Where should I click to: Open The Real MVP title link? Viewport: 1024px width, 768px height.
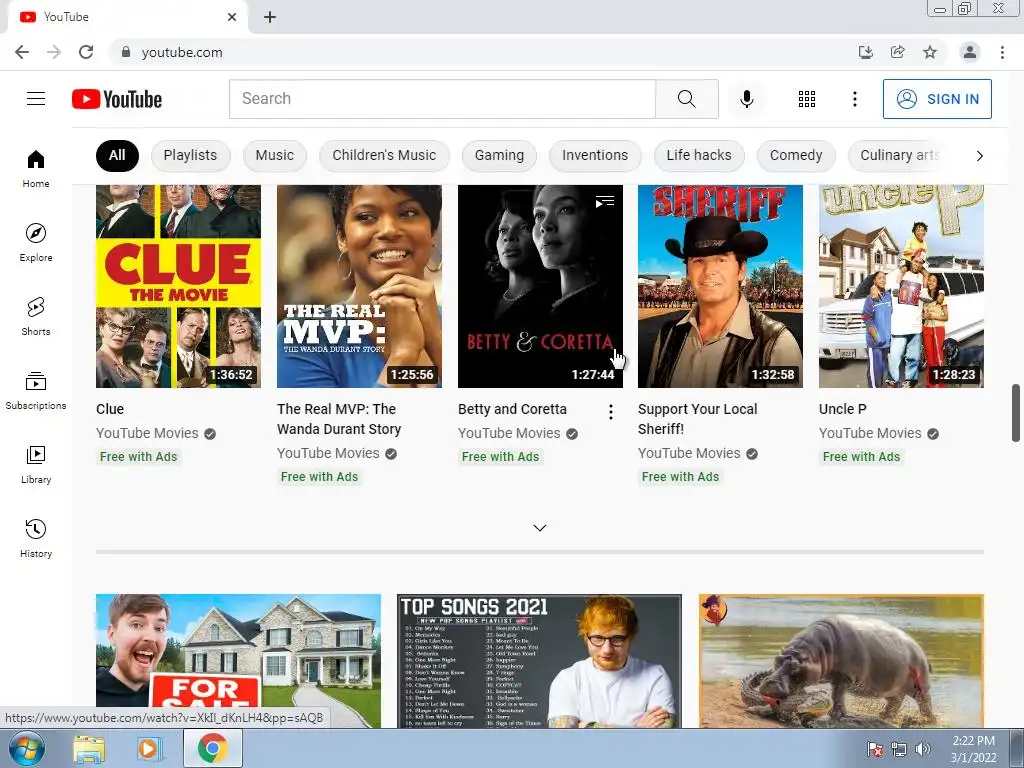click(x=339, y=419)
